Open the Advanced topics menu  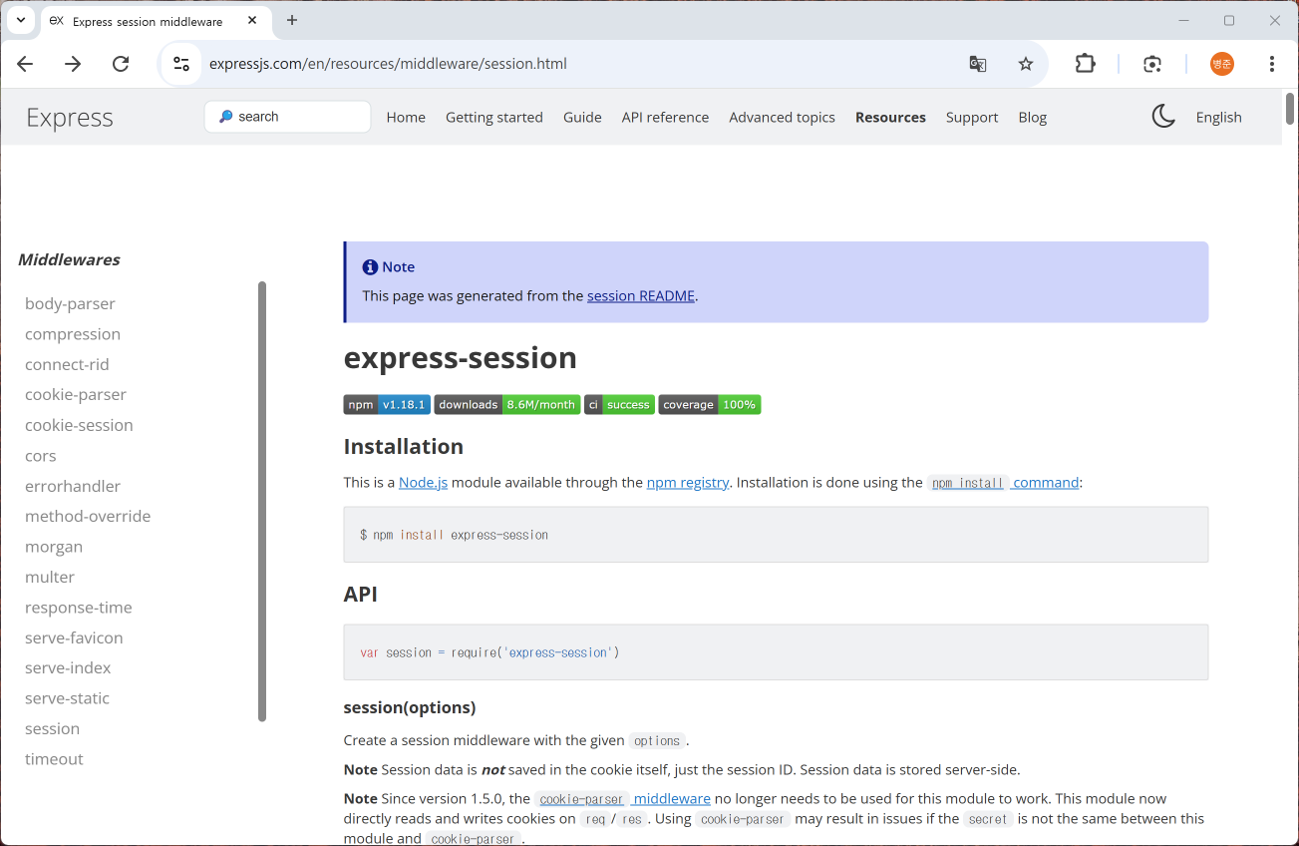[782, 117]
